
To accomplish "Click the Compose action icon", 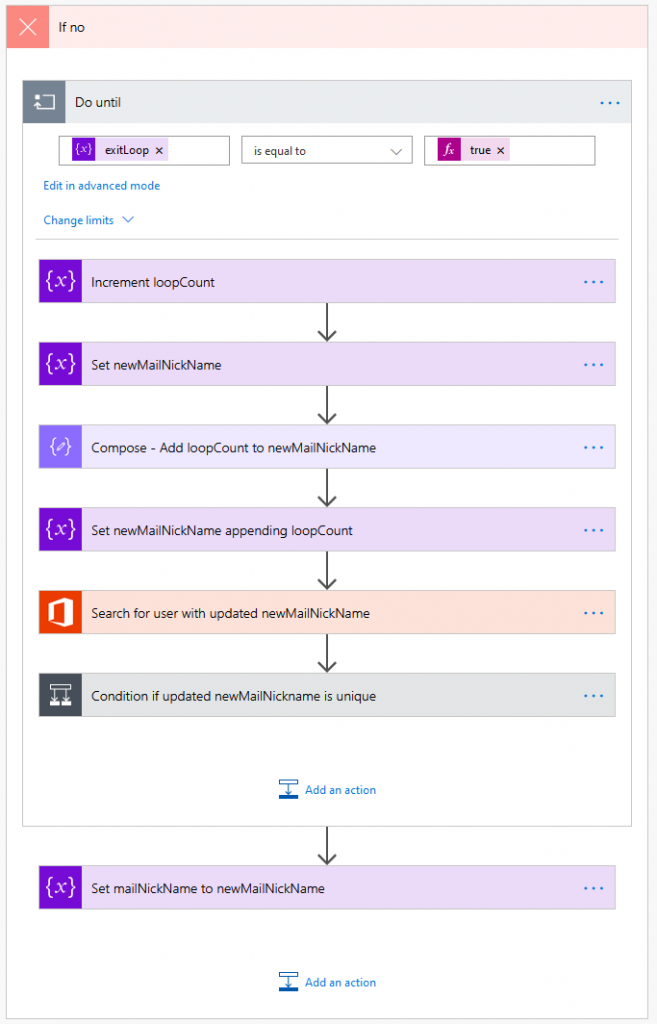I will point(60,447).
